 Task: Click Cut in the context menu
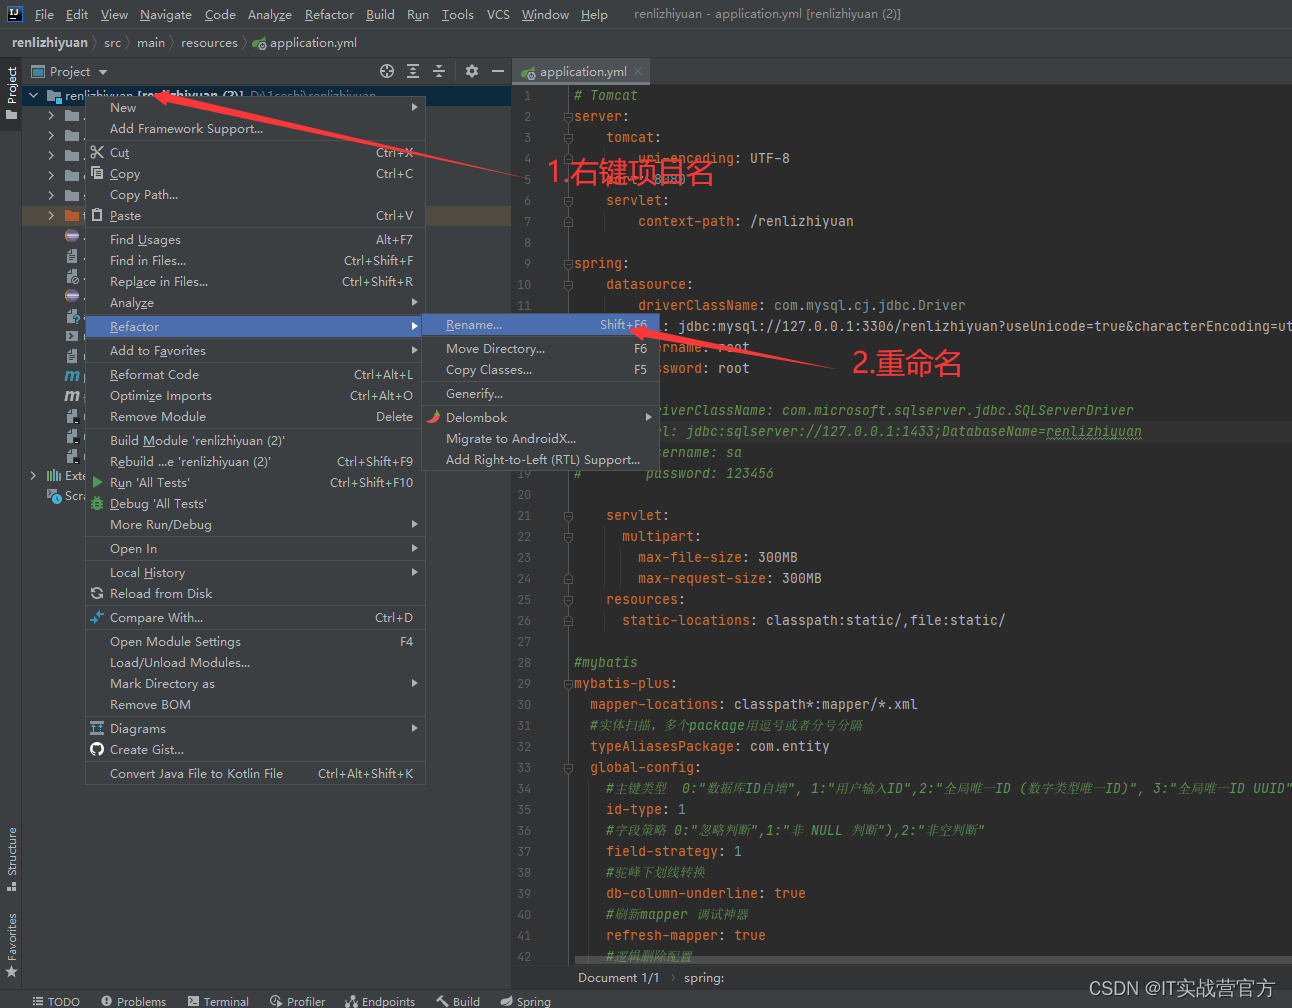(256, 153)
